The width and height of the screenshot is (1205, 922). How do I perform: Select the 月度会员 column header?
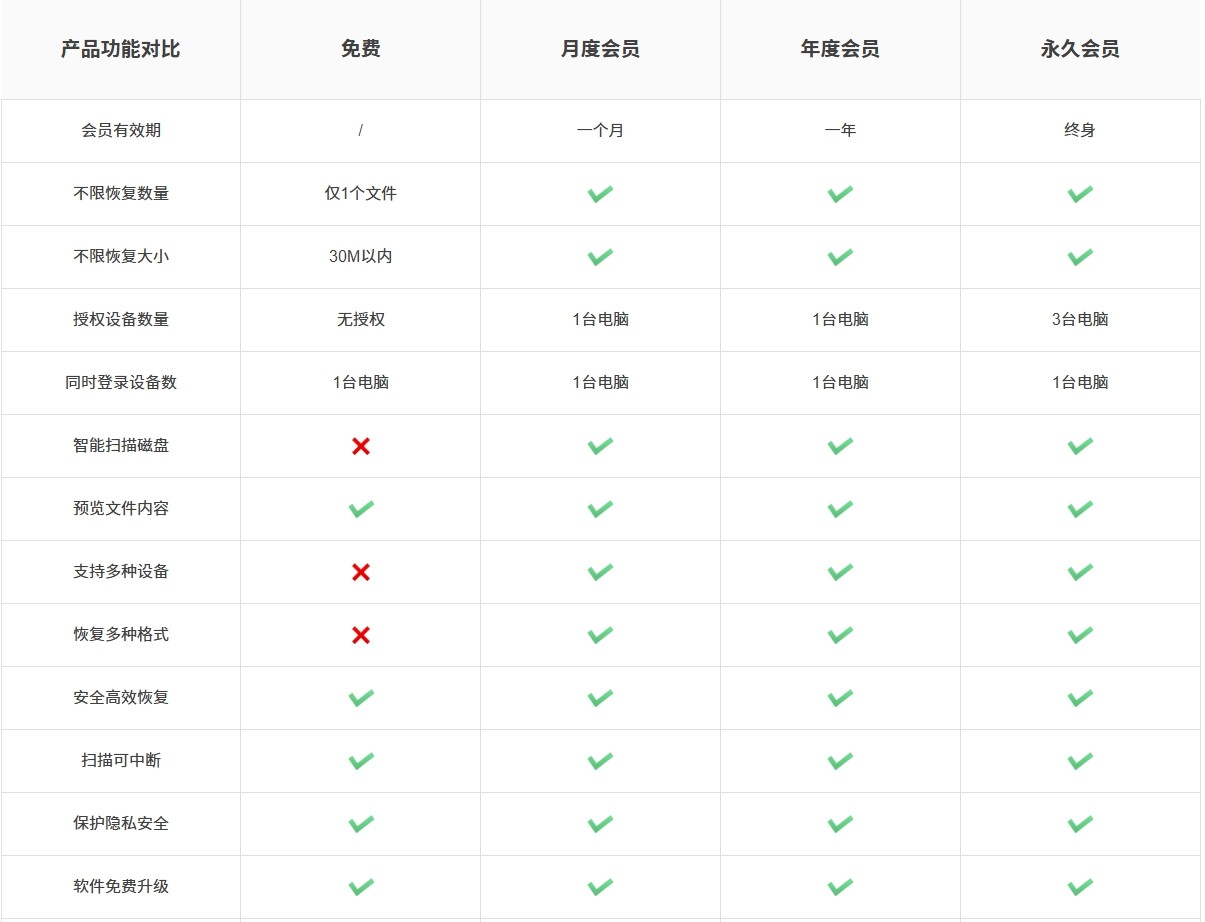600,49
